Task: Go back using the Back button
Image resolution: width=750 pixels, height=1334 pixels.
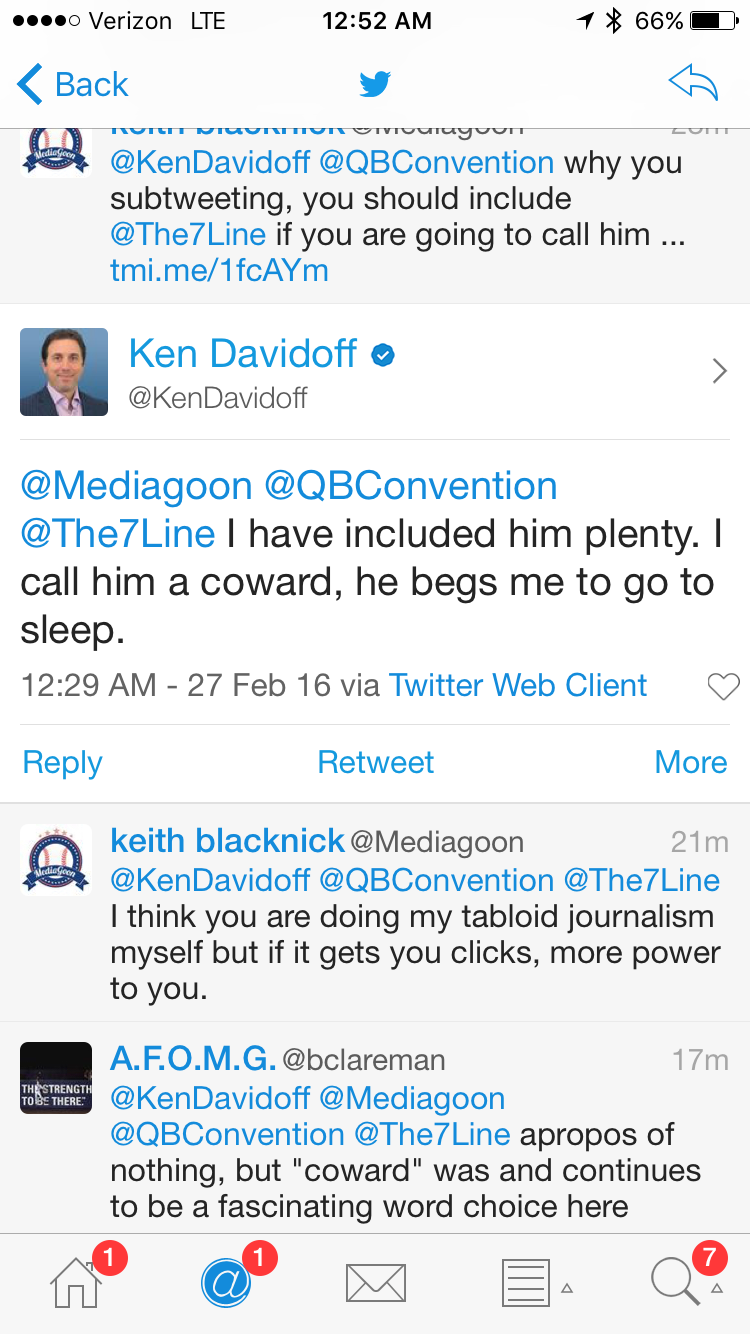Action: click(73, 85)
